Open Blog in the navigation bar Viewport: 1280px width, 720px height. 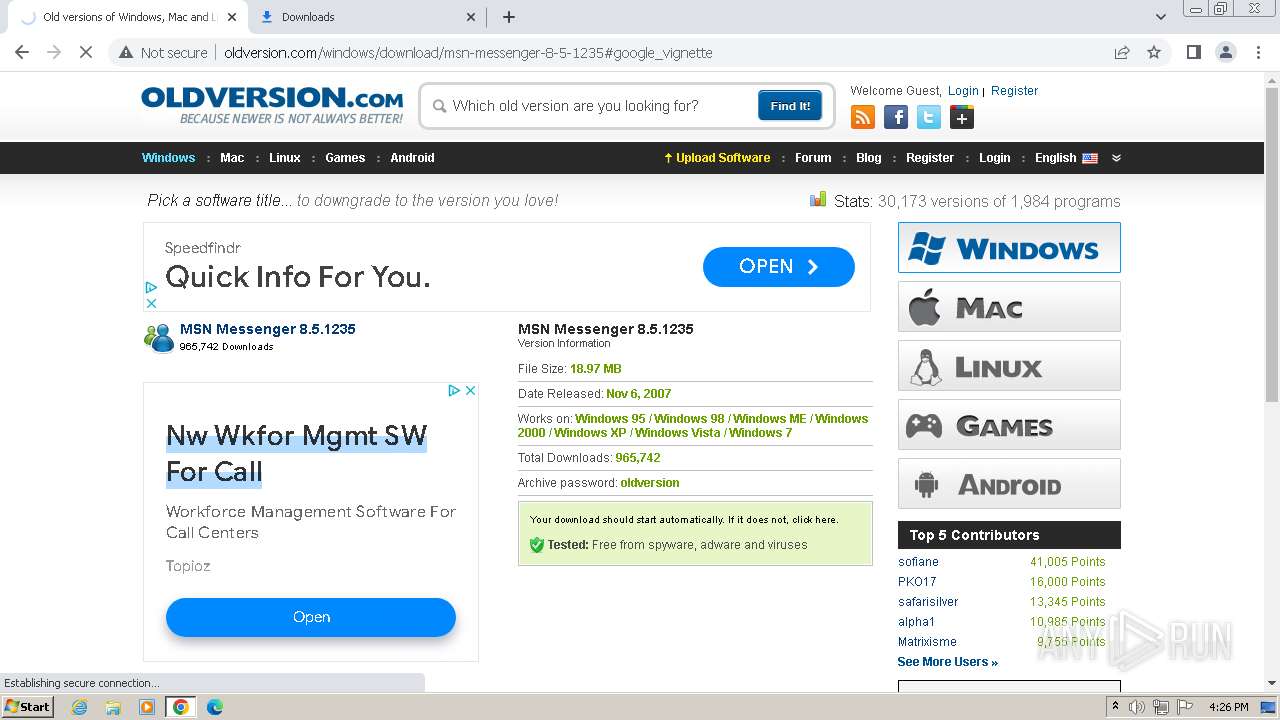869,158
